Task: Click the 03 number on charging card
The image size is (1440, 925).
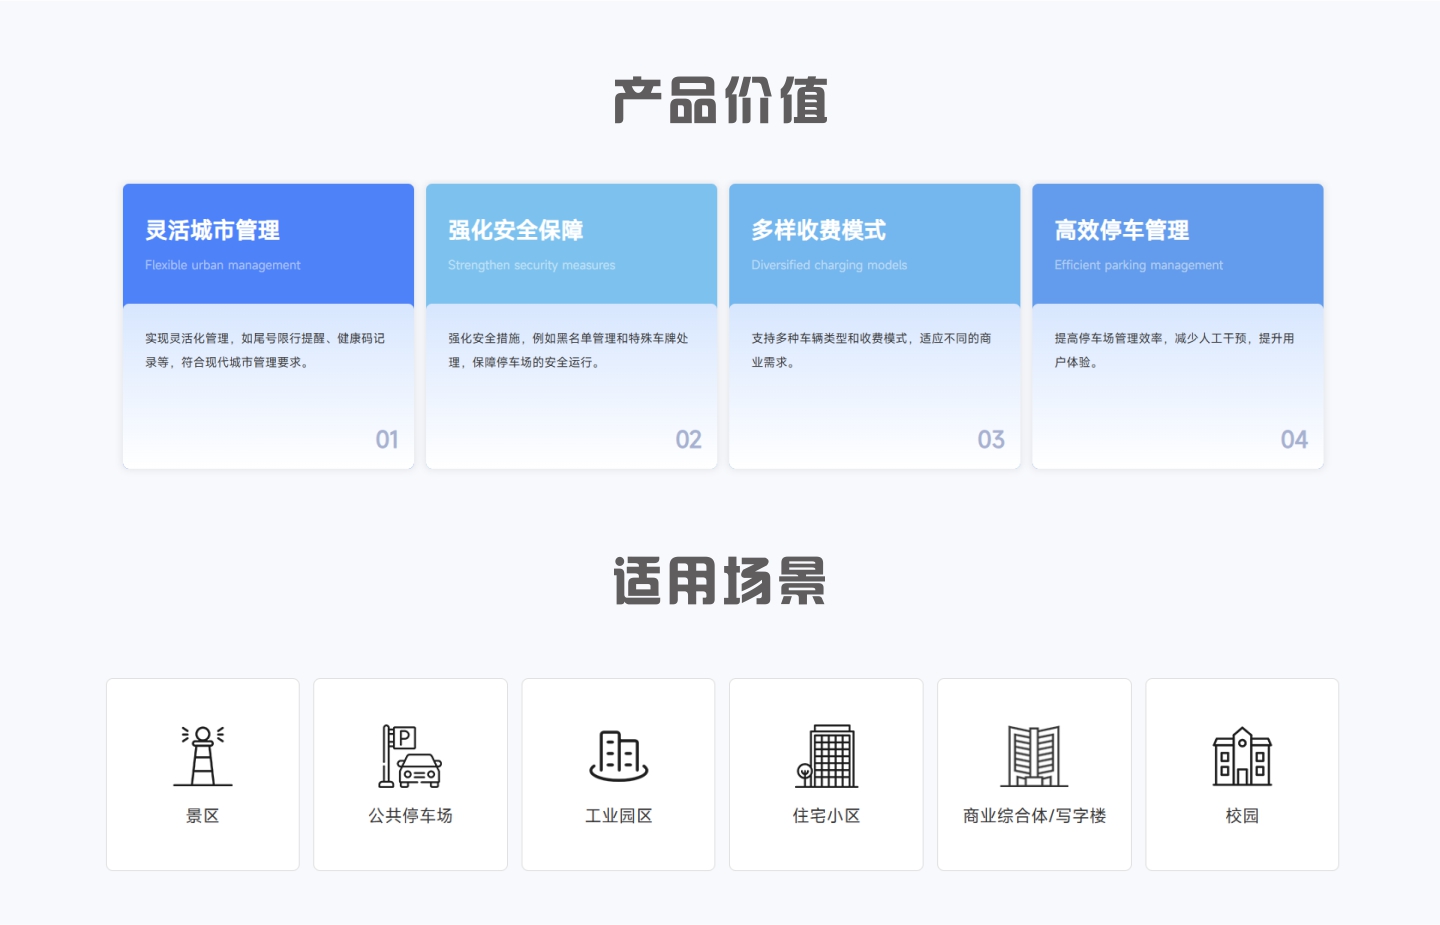Action: [991, 440]
